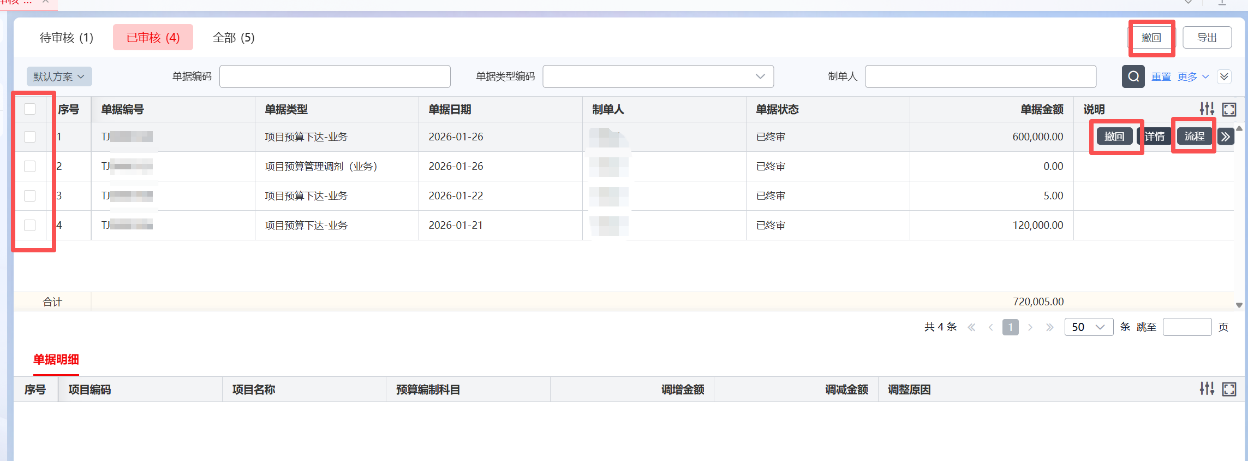Viewport: 1248px width, 461px height.
Task: Open column settings for the 单据明细 table
Action: (x=1207, y=389)
